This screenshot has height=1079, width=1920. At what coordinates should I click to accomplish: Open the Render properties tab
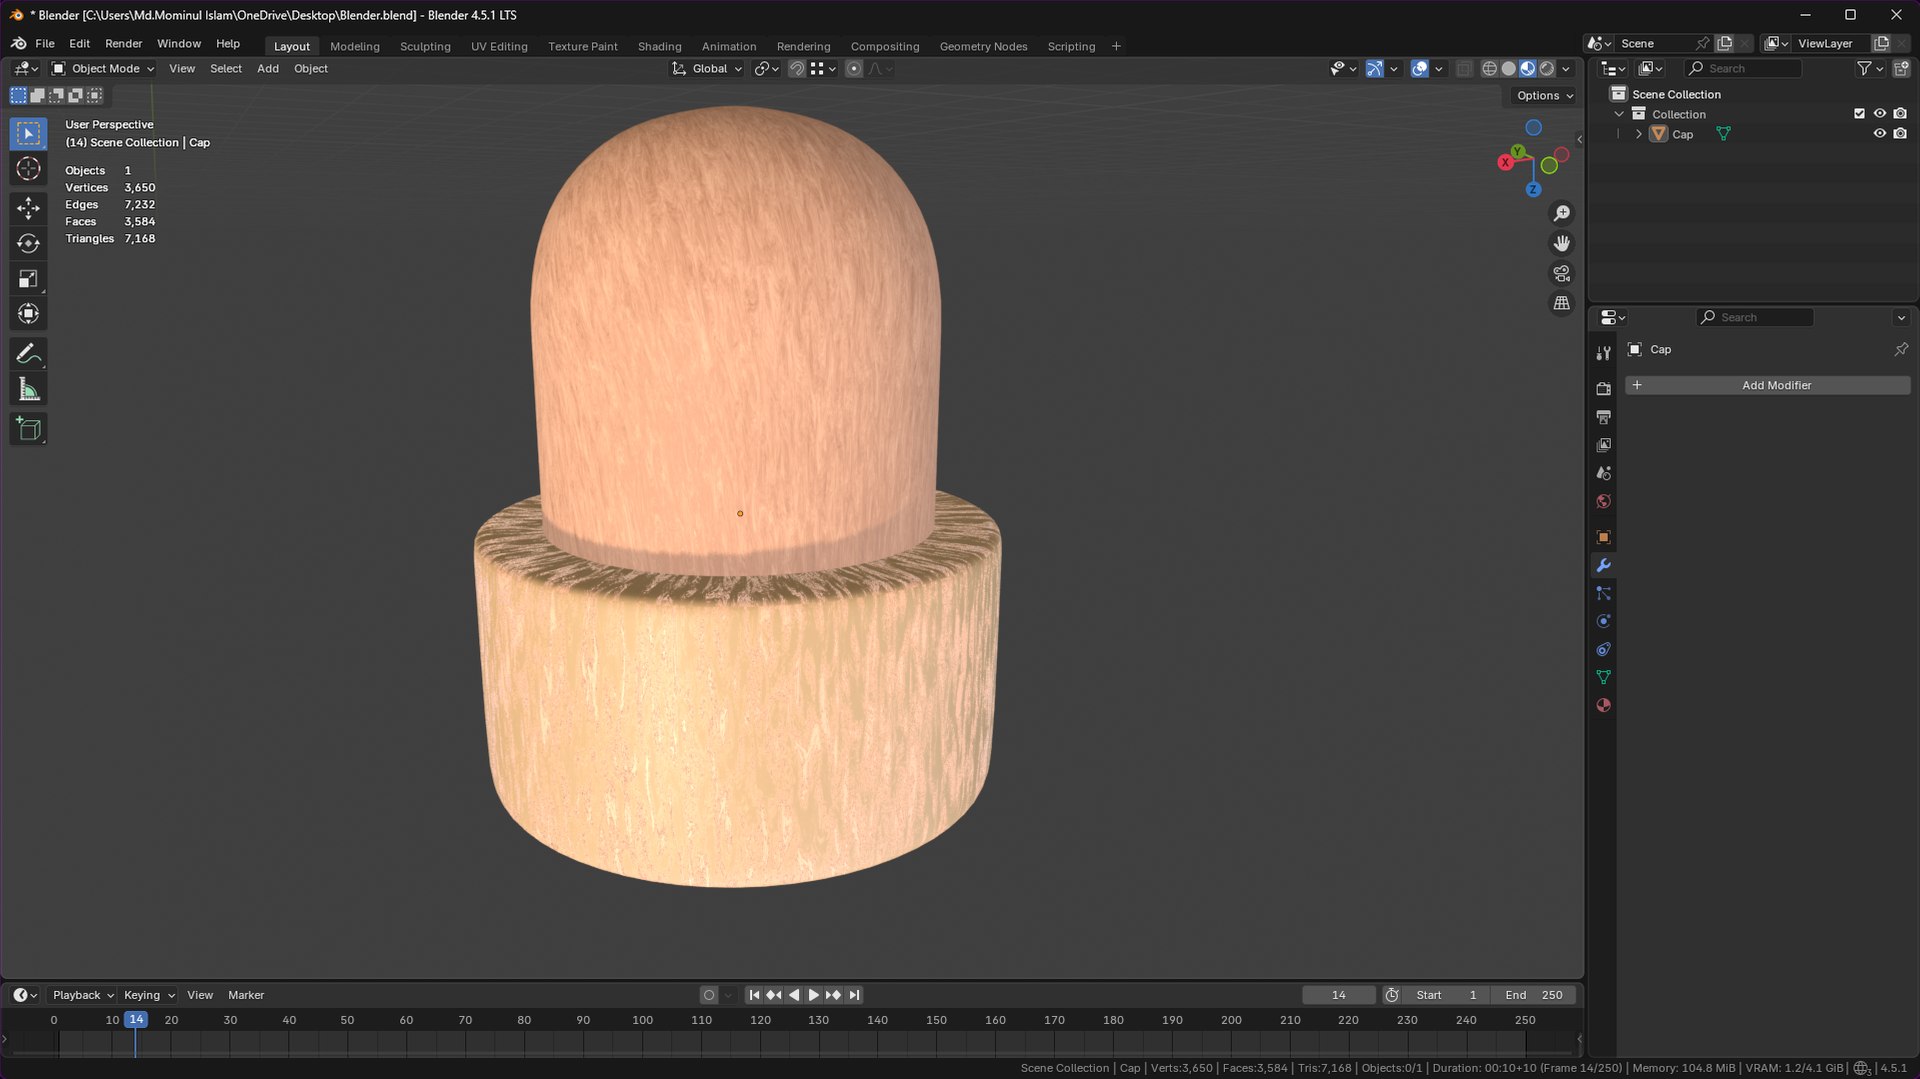click(1603, 389)
